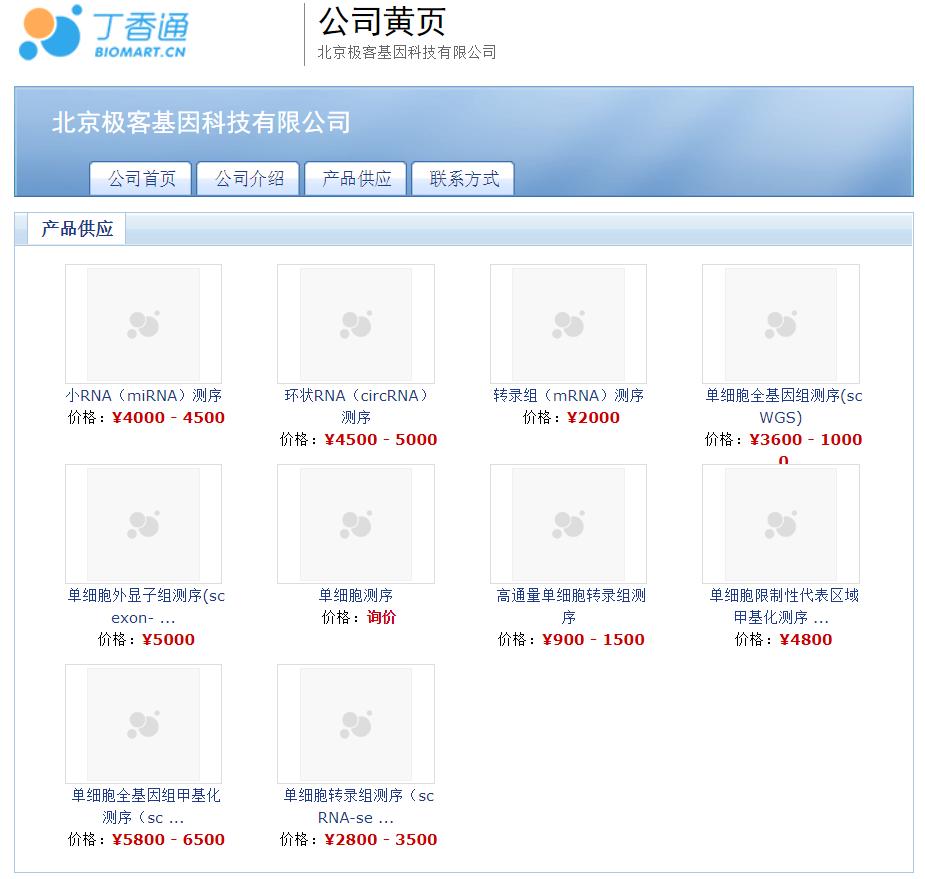The width and height of the screenshot is (925, 879).
Task: Select the 产品供应 navigation tab
Action: click(x=356, y=179)
